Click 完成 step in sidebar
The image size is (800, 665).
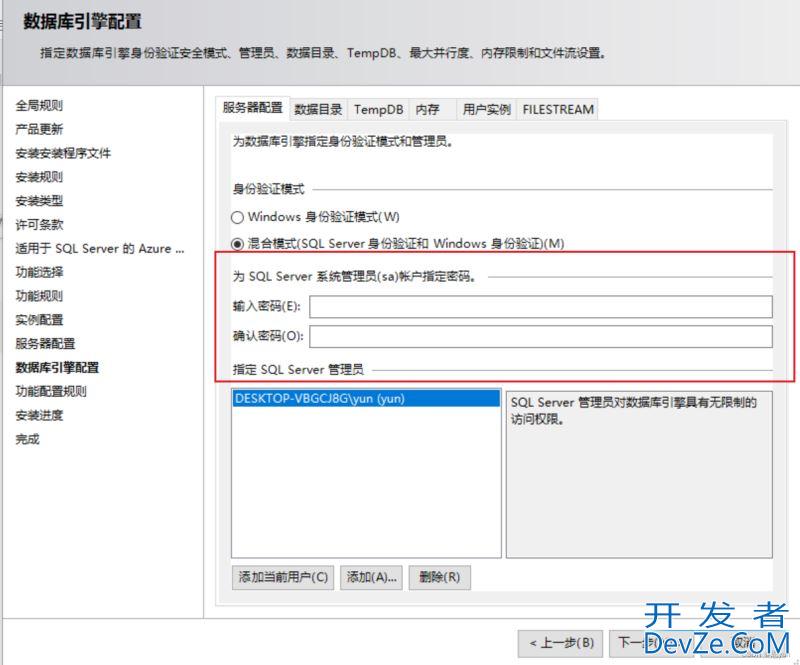pyautogui.click(x=28, y=439)
